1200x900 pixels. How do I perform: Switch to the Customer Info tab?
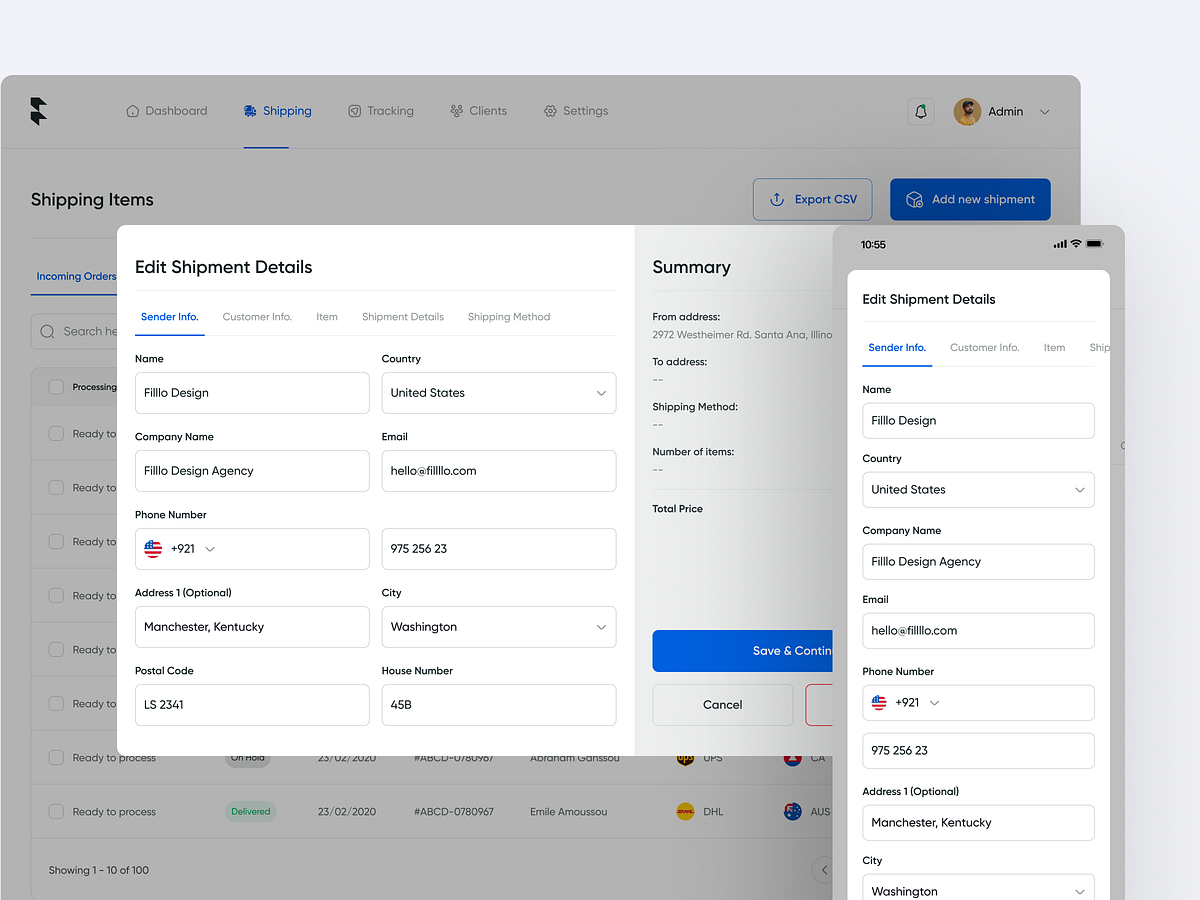[x=257, y=316]
